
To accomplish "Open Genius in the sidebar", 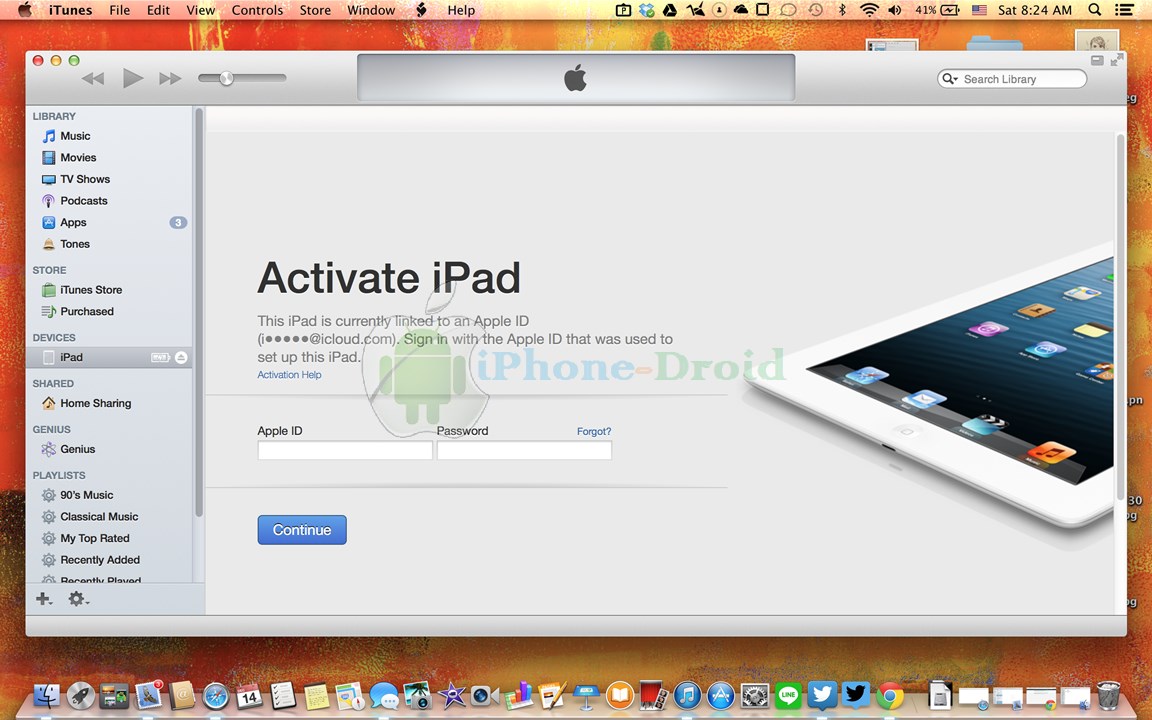I will (77, 449).
